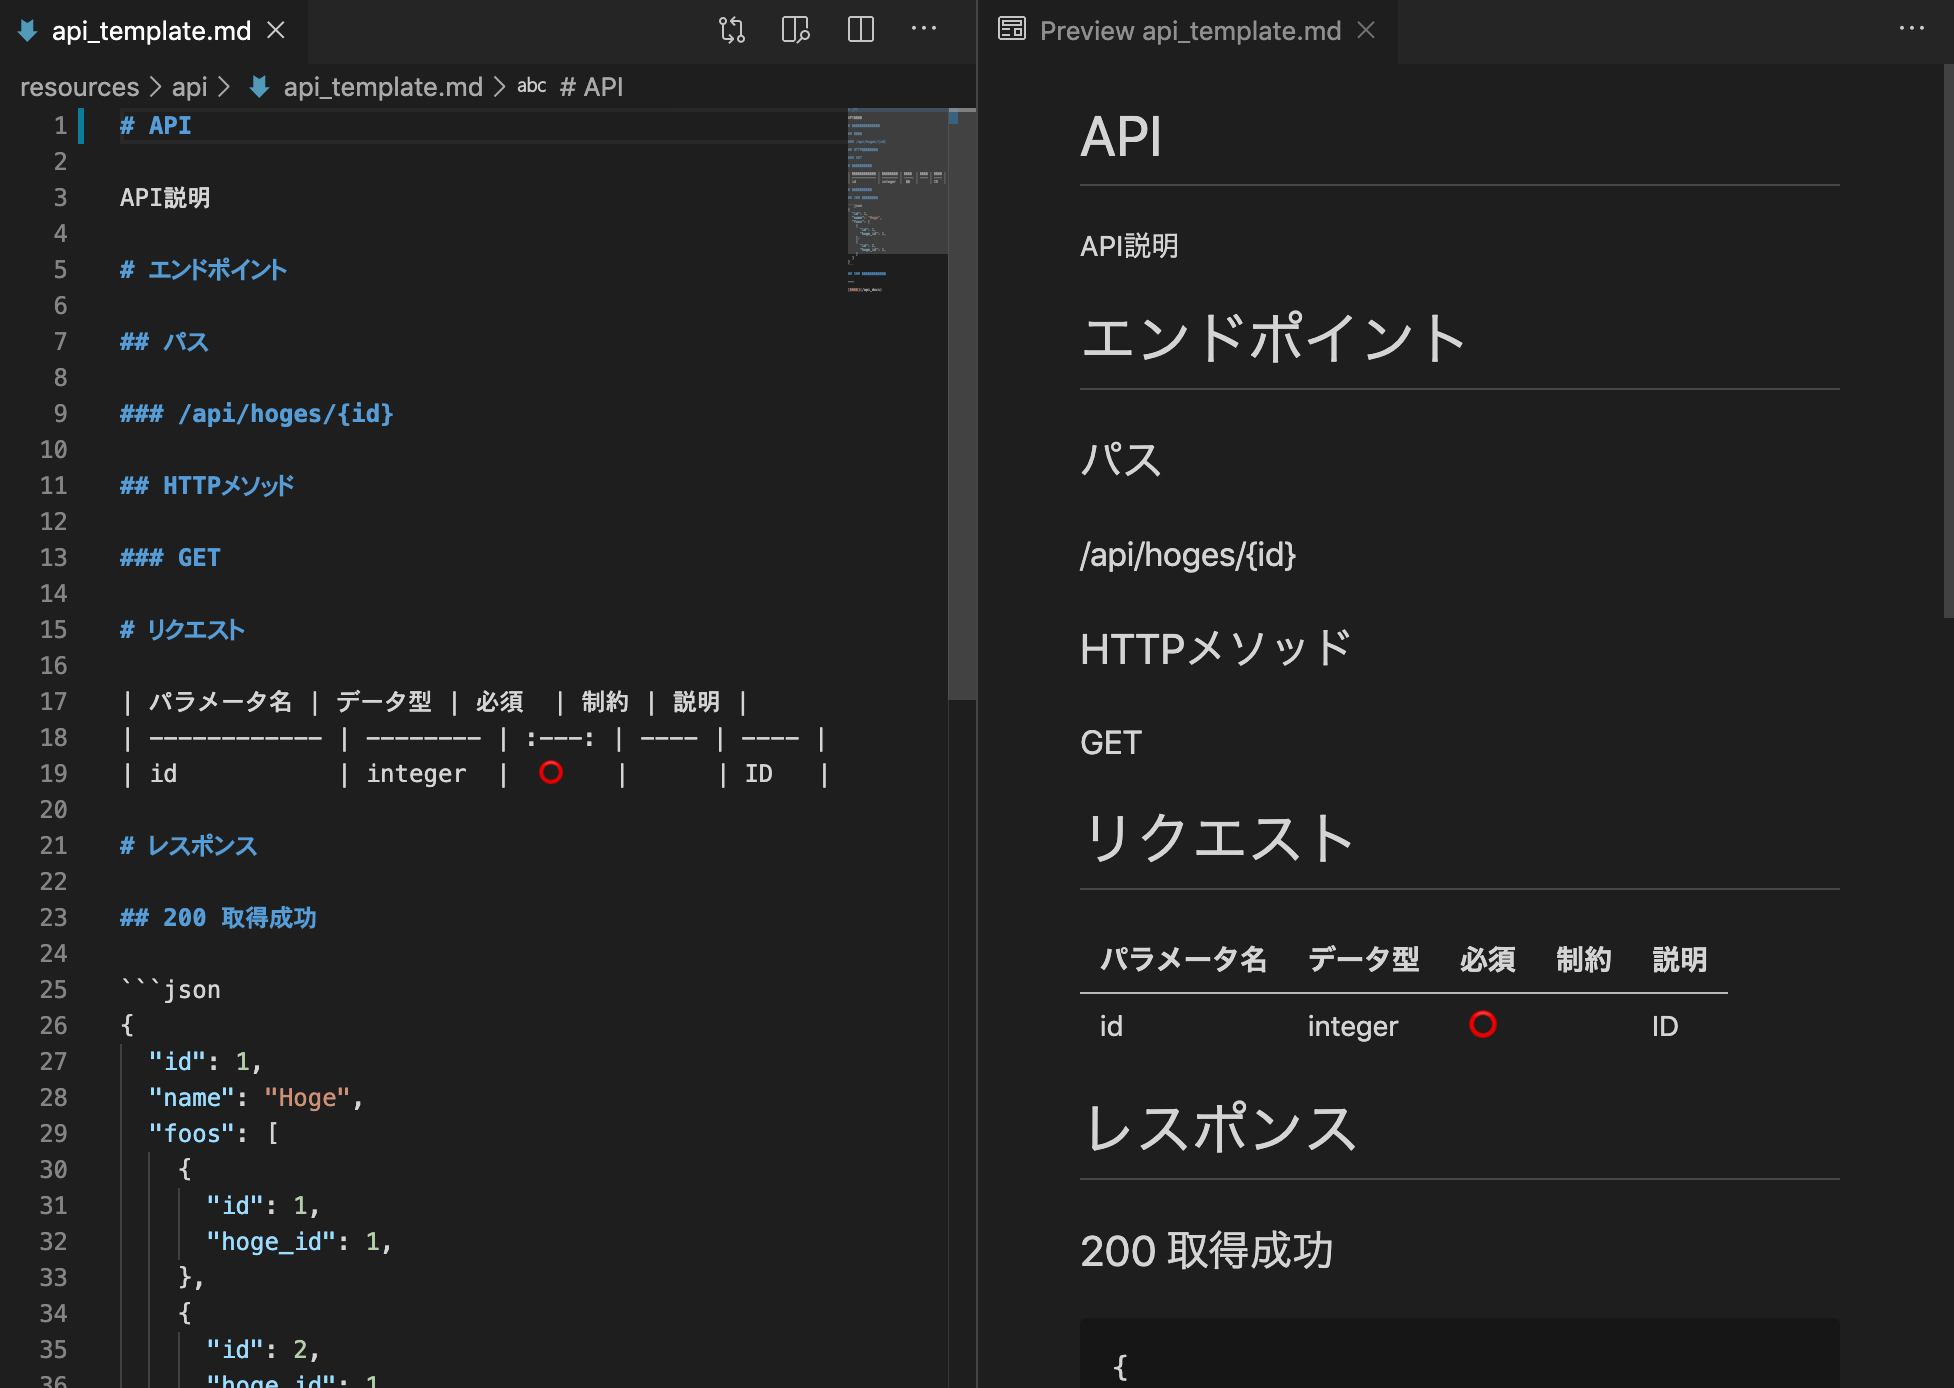The width and height of the screenshot is (1954, 1388).
Task: Click the markdown icon in breadcrumb
Action: click(259, 87)
